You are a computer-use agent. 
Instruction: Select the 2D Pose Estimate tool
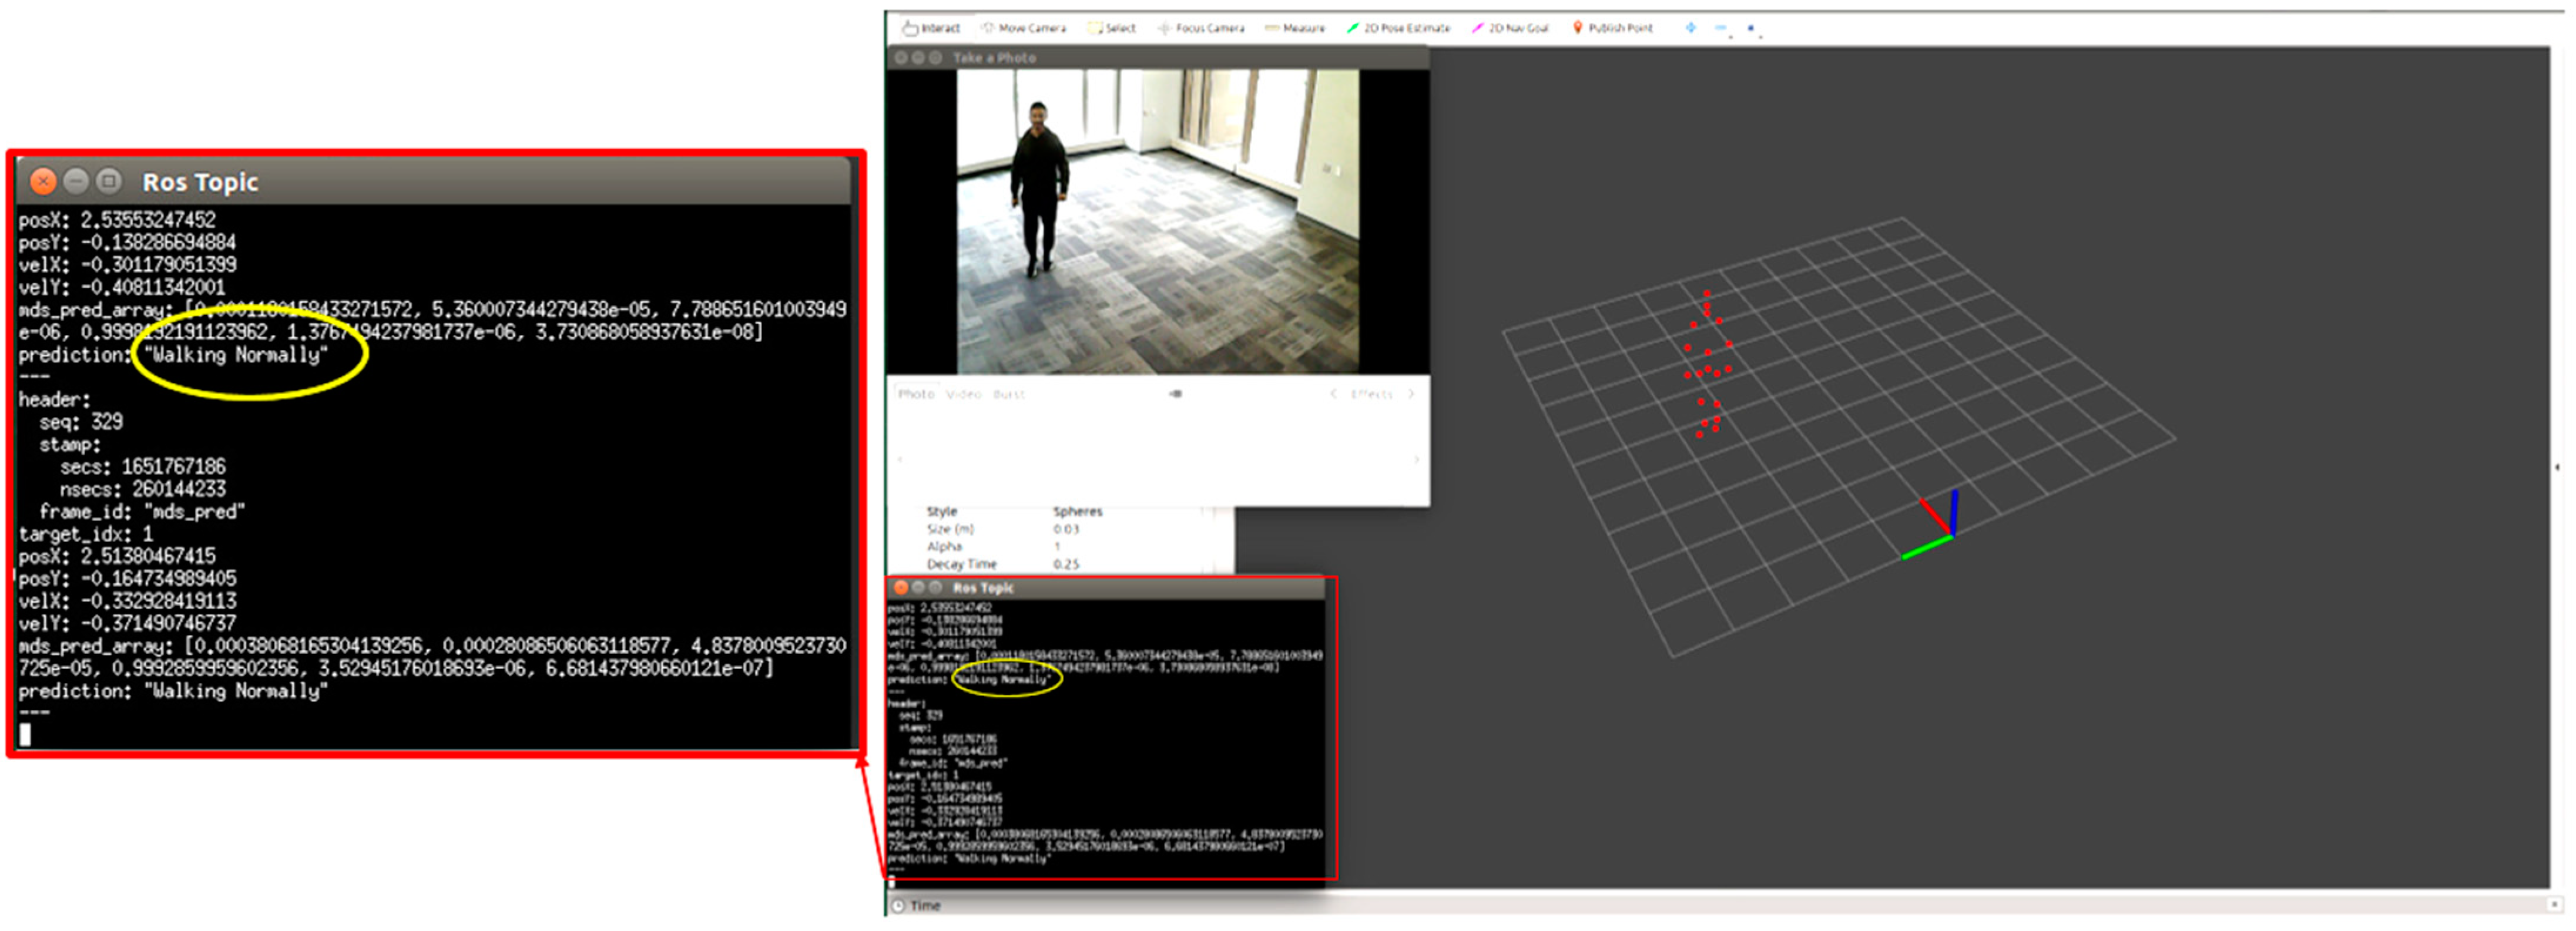[x=1398, y=28]
